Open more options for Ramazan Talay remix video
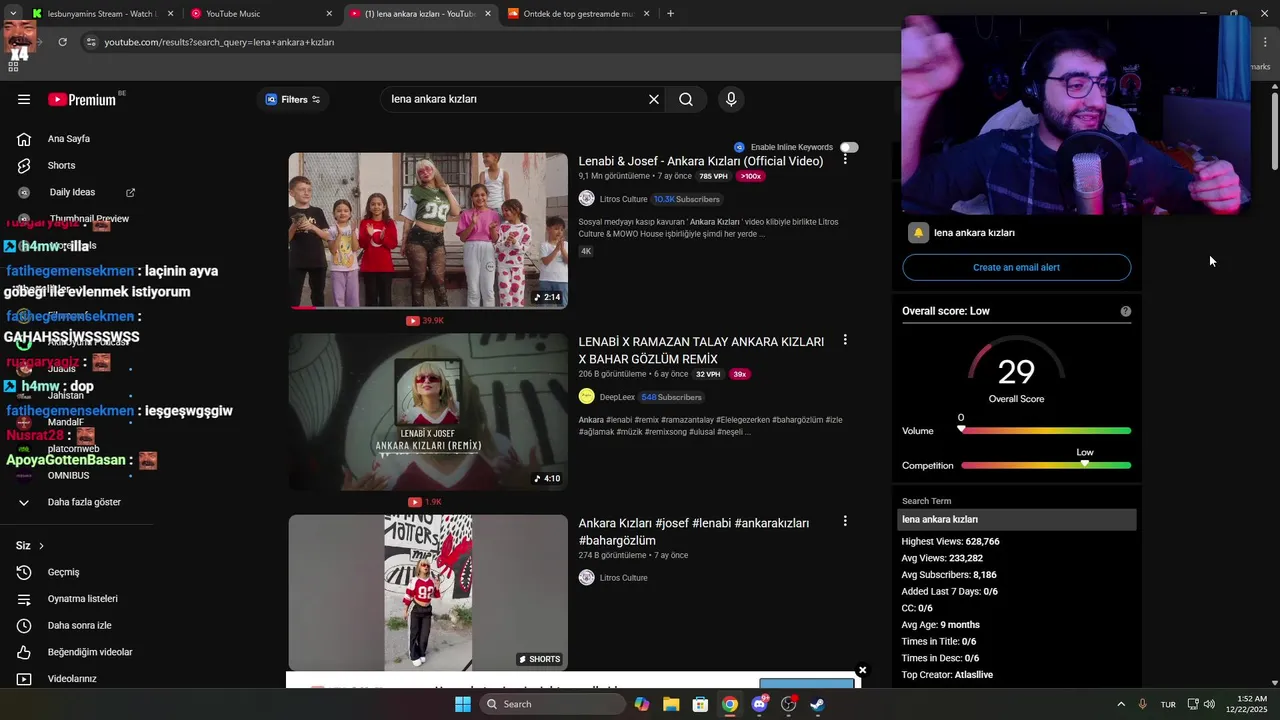 [x=845, y=340]
